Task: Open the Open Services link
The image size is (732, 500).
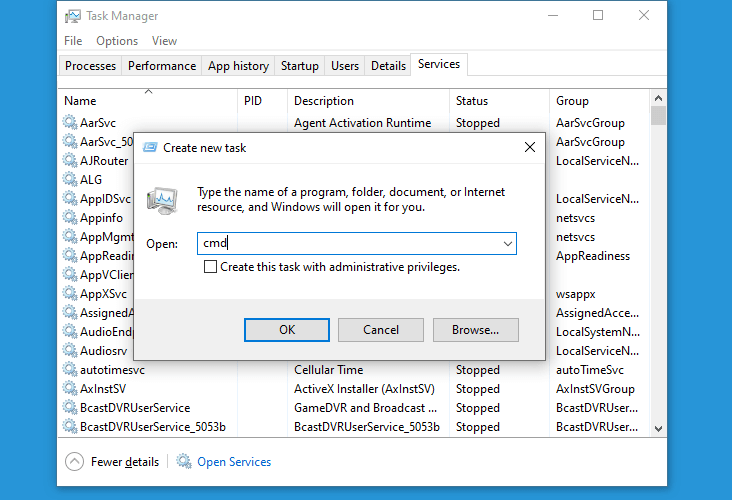Action: [234, 462]
